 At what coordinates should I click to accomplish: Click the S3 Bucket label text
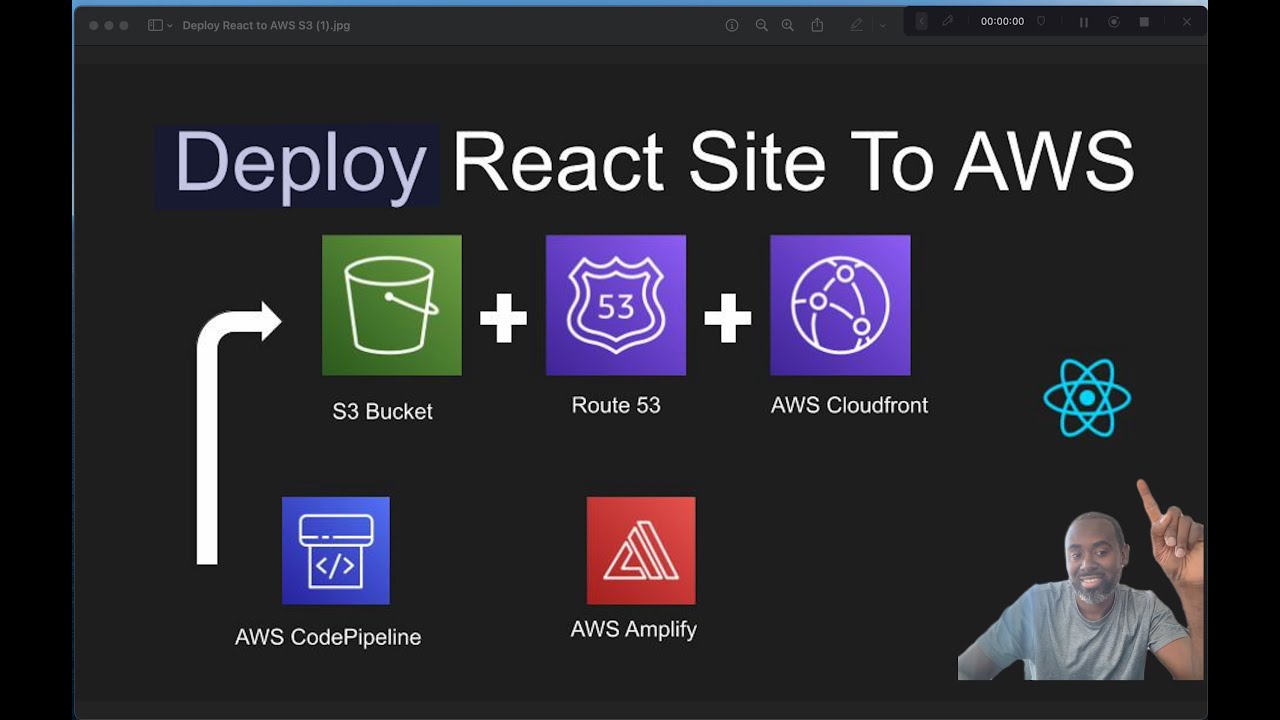(x=383, y=411)
